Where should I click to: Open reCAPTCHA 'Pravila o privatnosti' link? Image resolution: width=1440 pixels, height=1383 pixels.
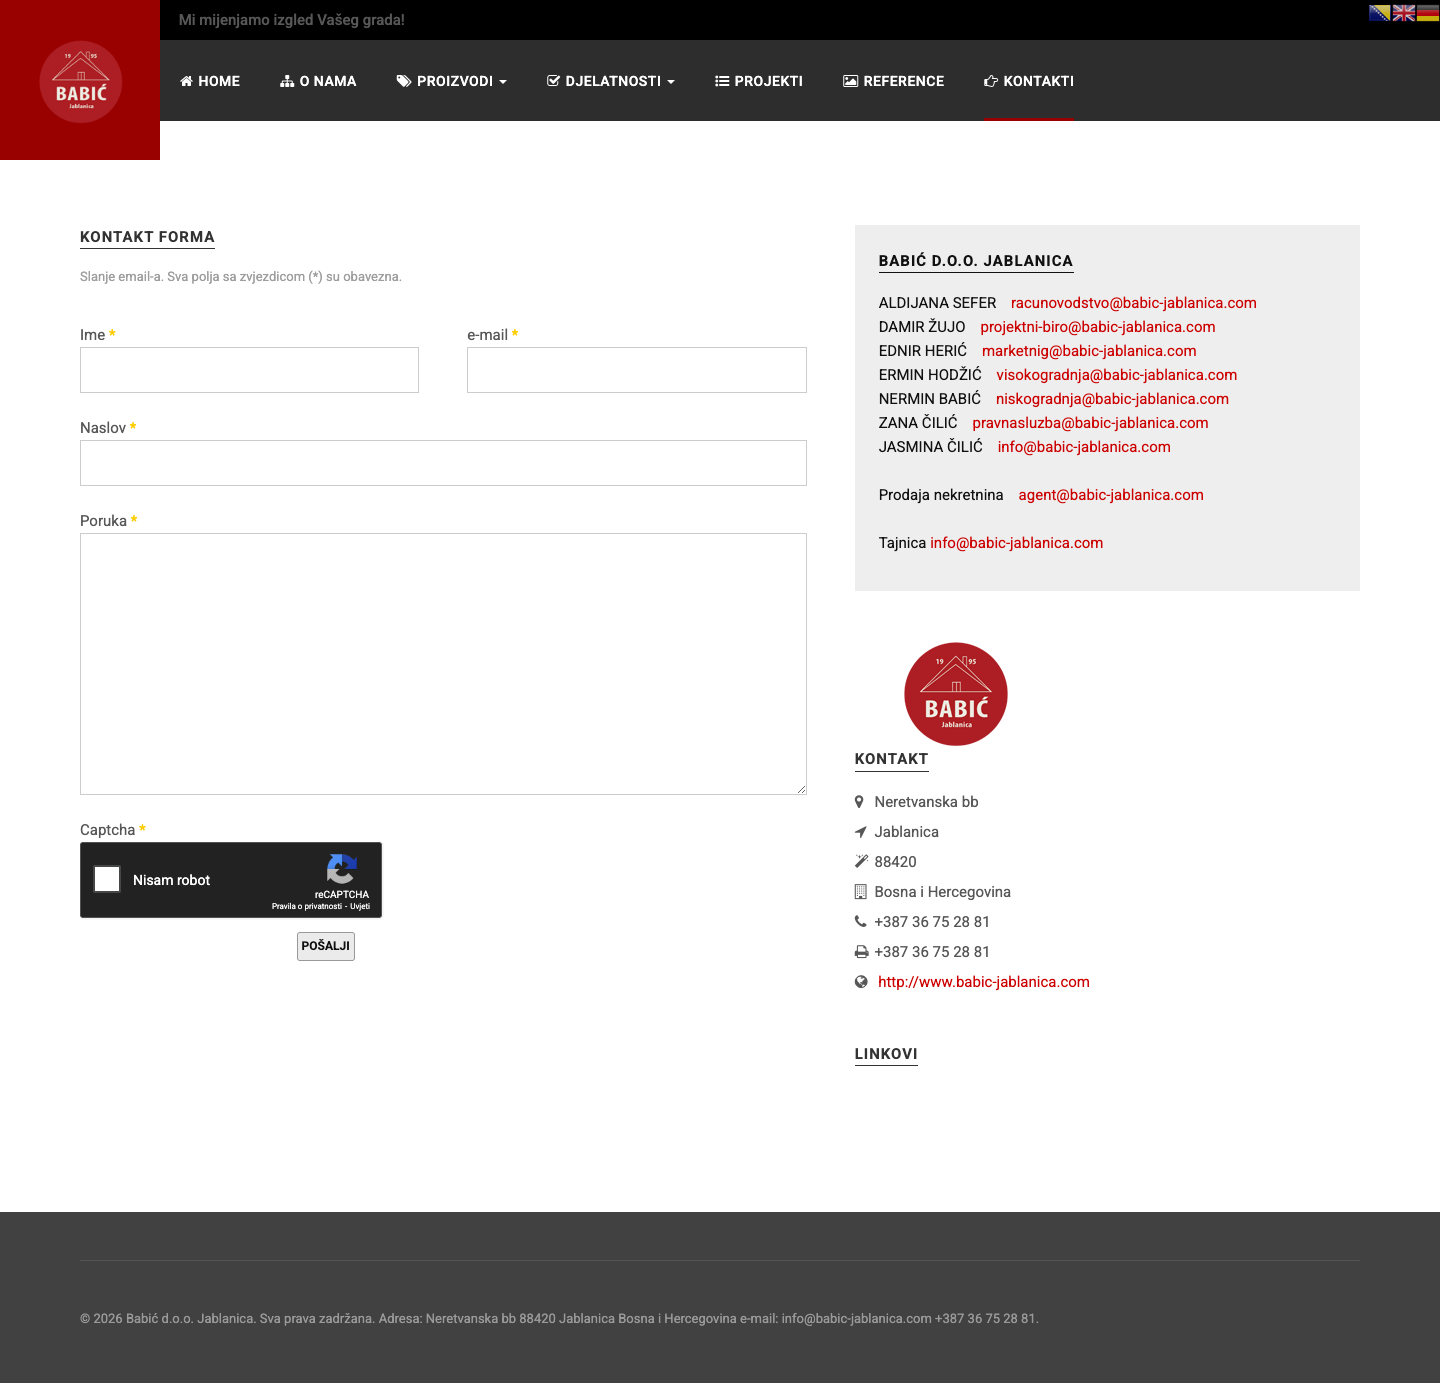307,906
